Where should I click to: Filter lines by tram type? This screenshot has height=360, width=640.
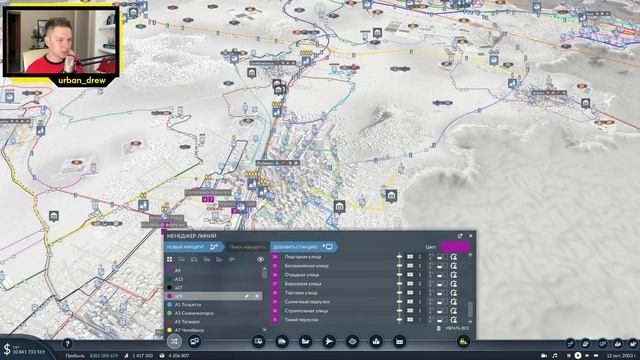tap(194, 260)
